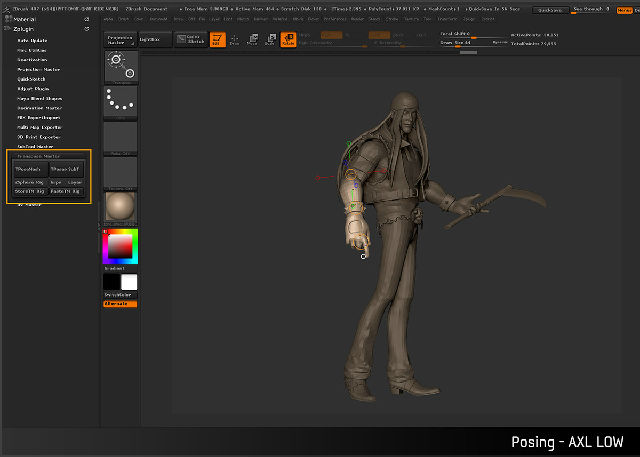Viewport: 640px width, 457px height.
Task: Click the QuickSave button
Action: coord(550,10)
